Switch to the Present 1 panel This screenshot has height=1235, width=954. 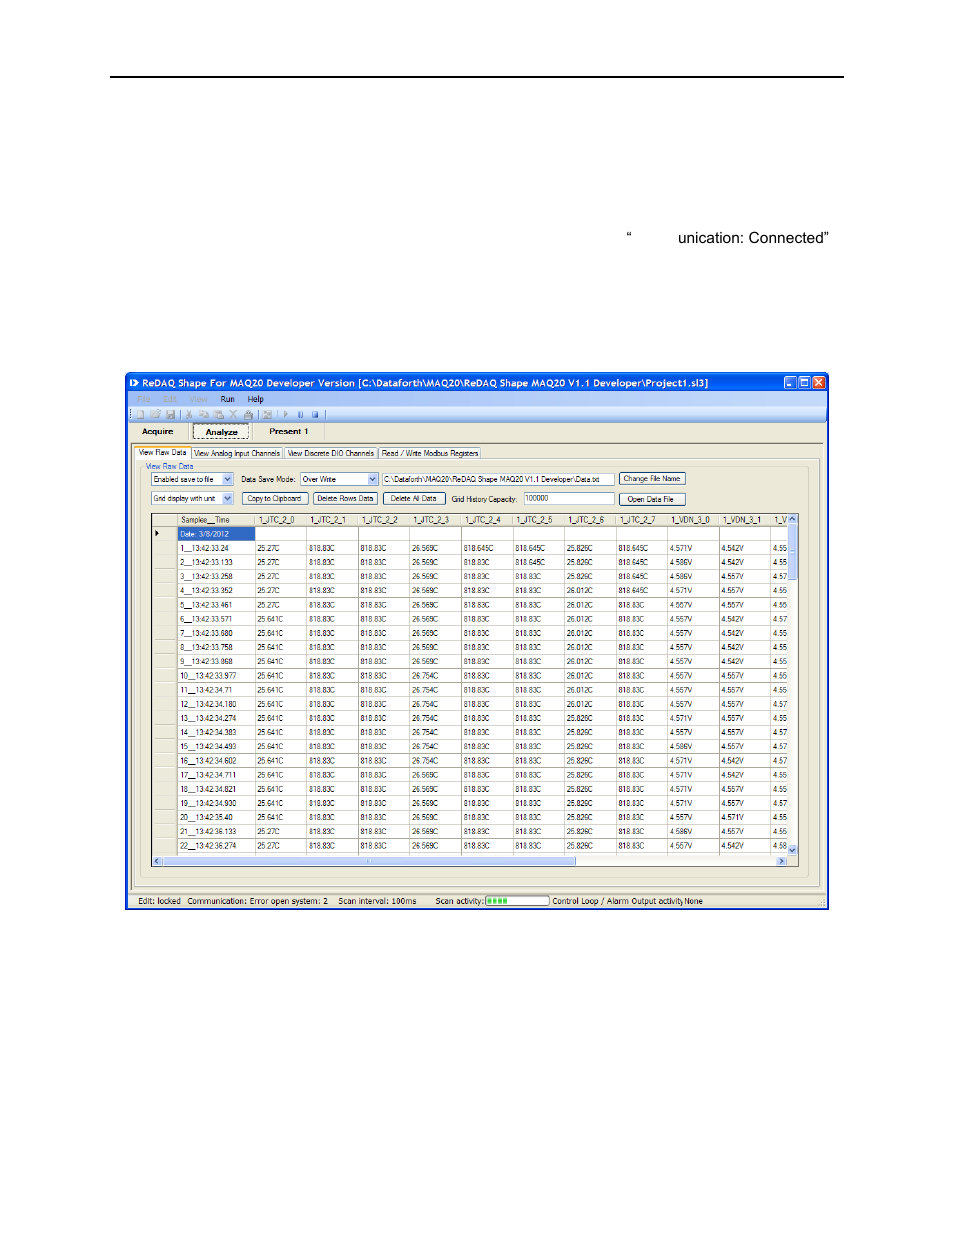(288, 432)
